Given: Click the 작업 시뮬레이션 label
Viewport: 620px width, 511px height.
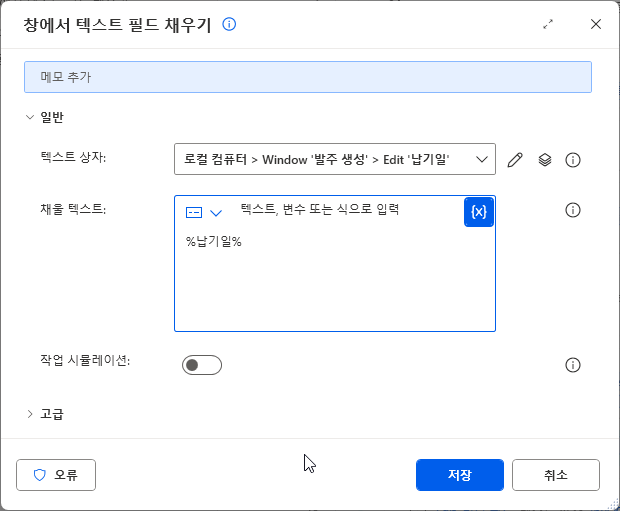Looking at the screenshot, I should pos(85,360).
